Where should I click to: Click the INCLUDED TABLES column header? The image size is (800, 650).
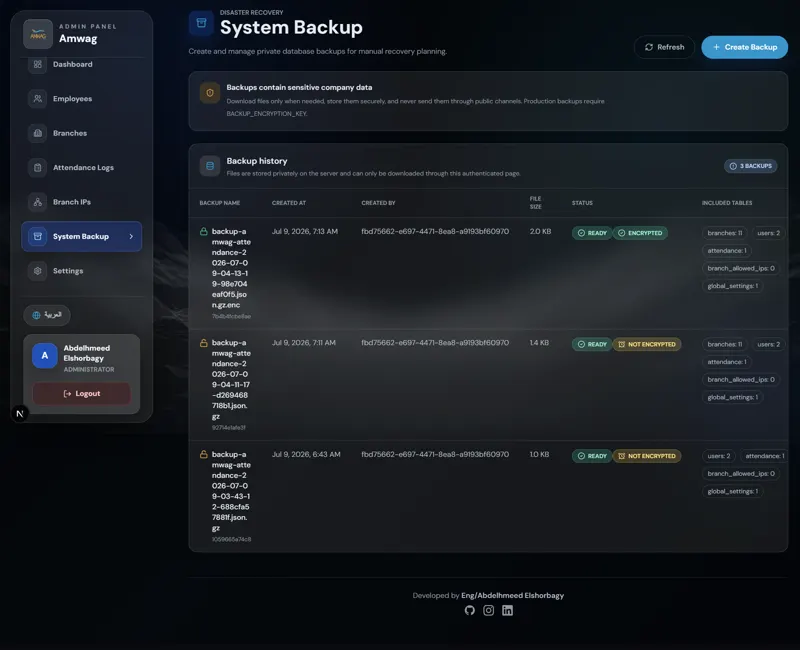click(x=727, y=203)
